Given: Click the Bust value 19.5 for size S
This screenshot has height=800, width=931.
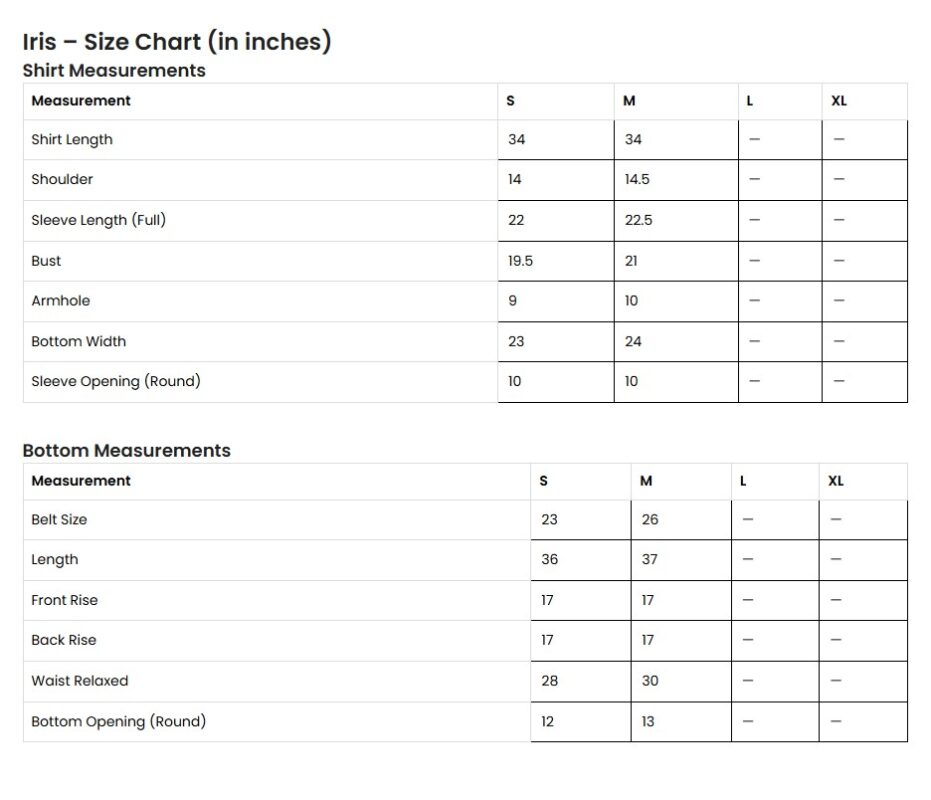Looking at the screenshot, I should tap(520, 261).
